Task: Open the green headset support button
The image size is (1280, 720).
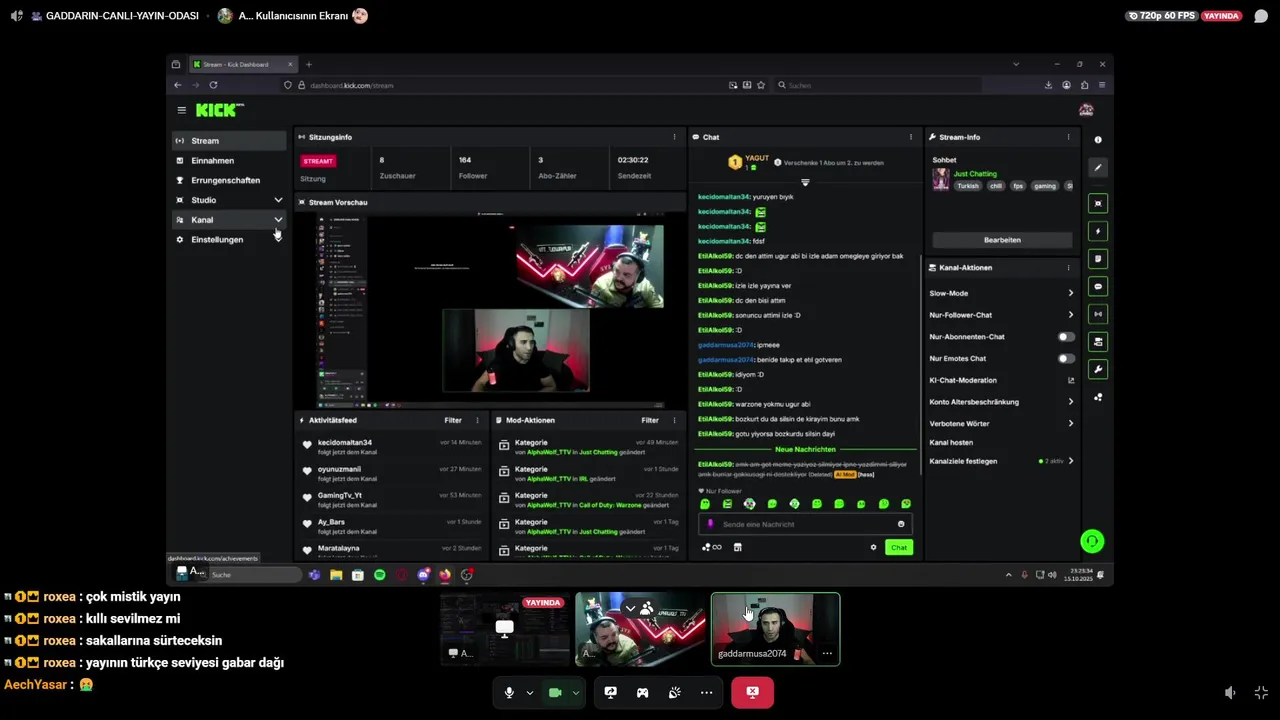Action: 1092,541
